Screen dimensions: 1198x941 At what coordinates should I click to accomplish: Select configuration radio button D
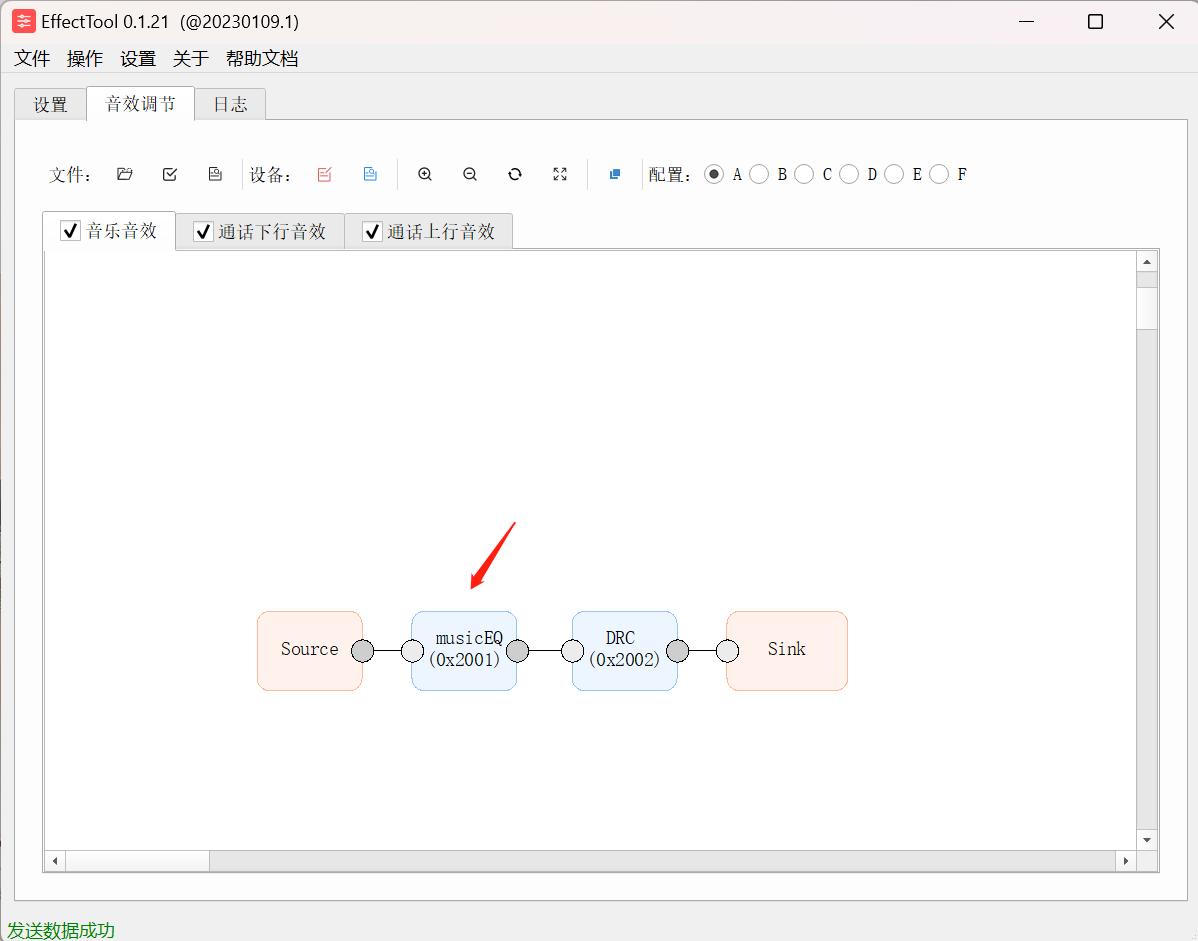849,174
